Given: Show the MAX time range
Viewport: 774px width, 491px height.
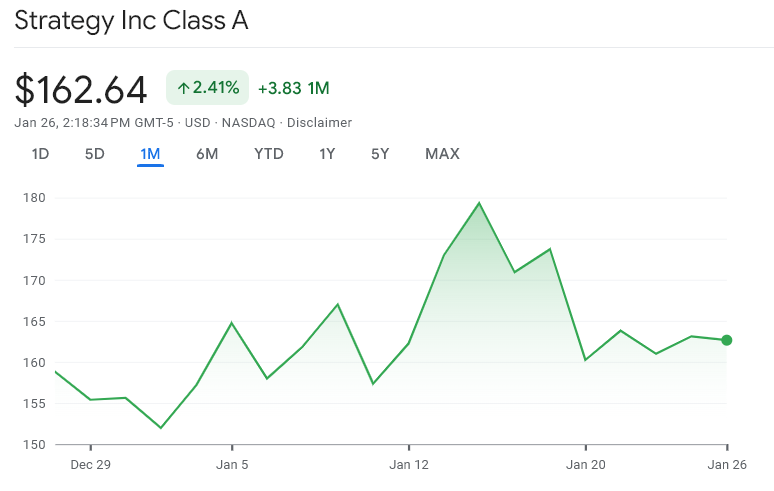Looking at the screenshot, I should pyautogui.click(x=442, y=154).
